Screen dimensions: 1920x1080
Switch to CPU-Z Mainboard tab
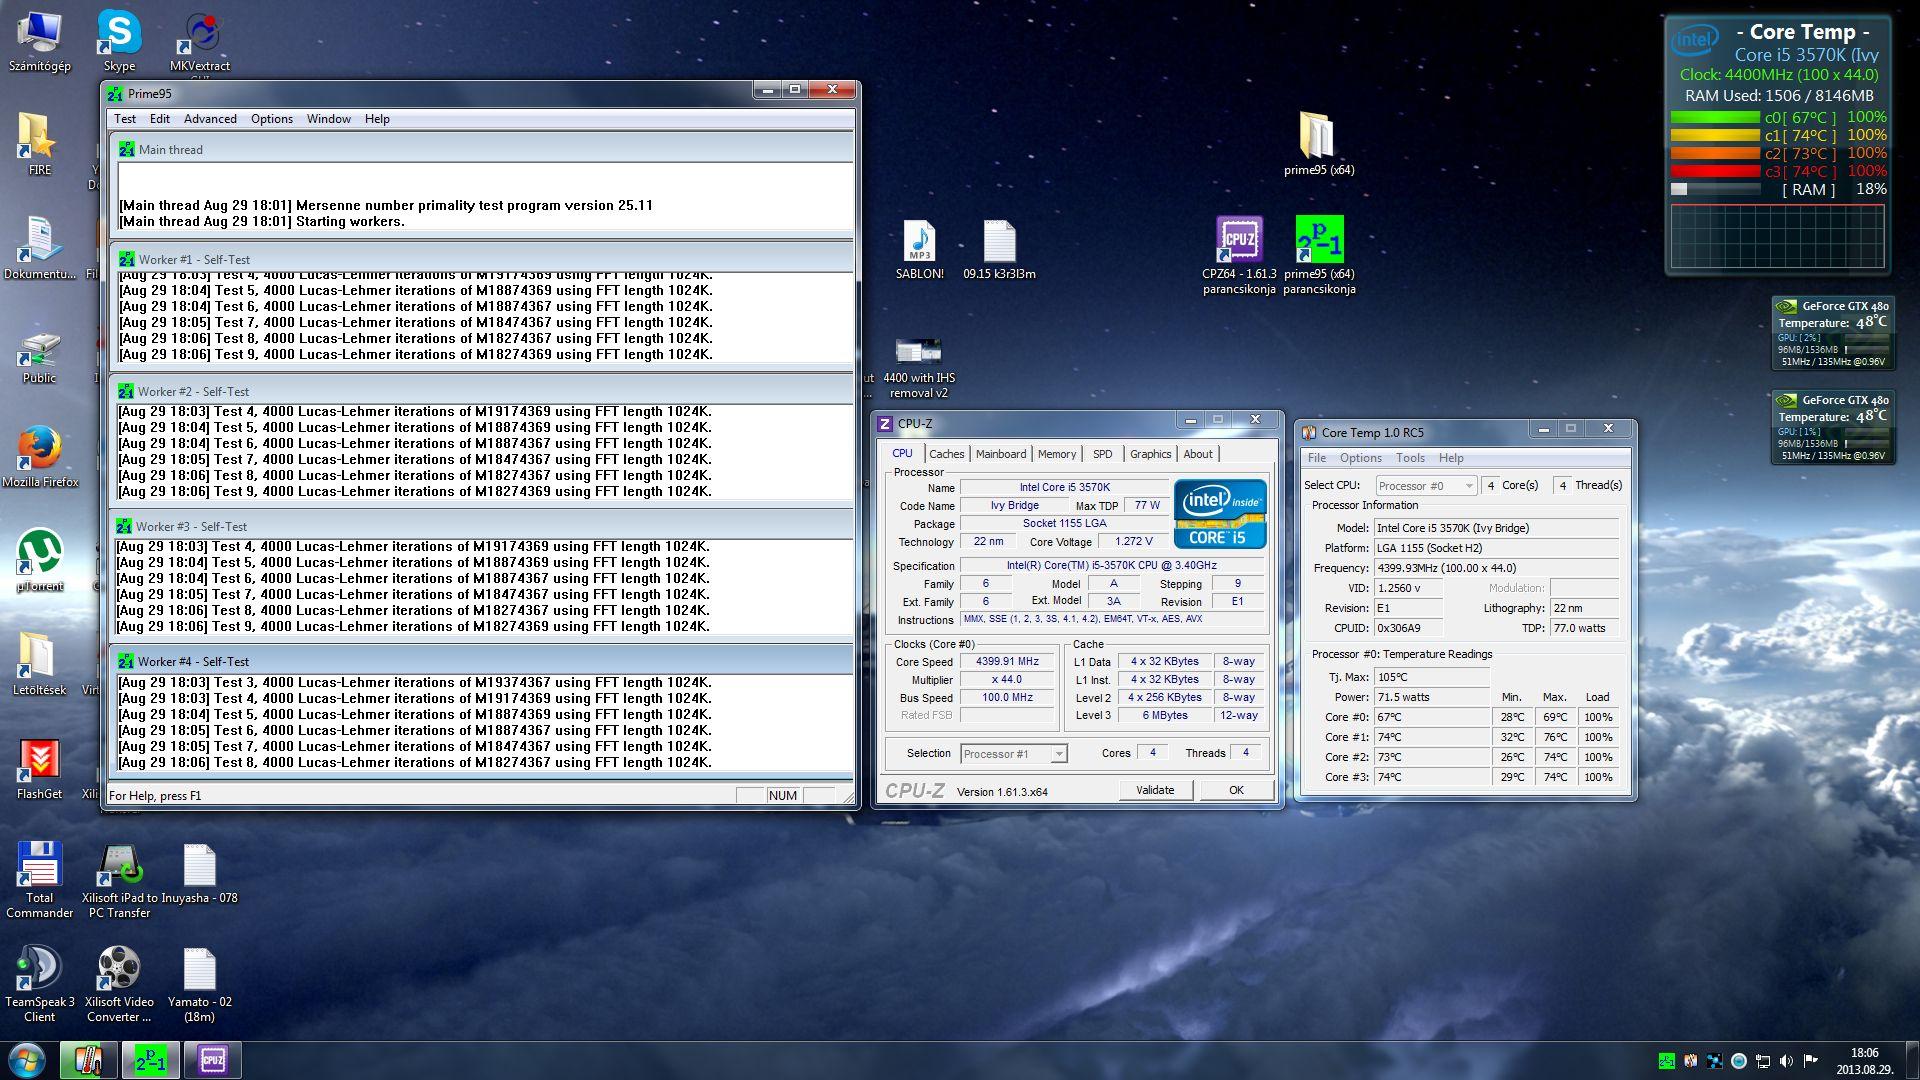(1001, 454)
